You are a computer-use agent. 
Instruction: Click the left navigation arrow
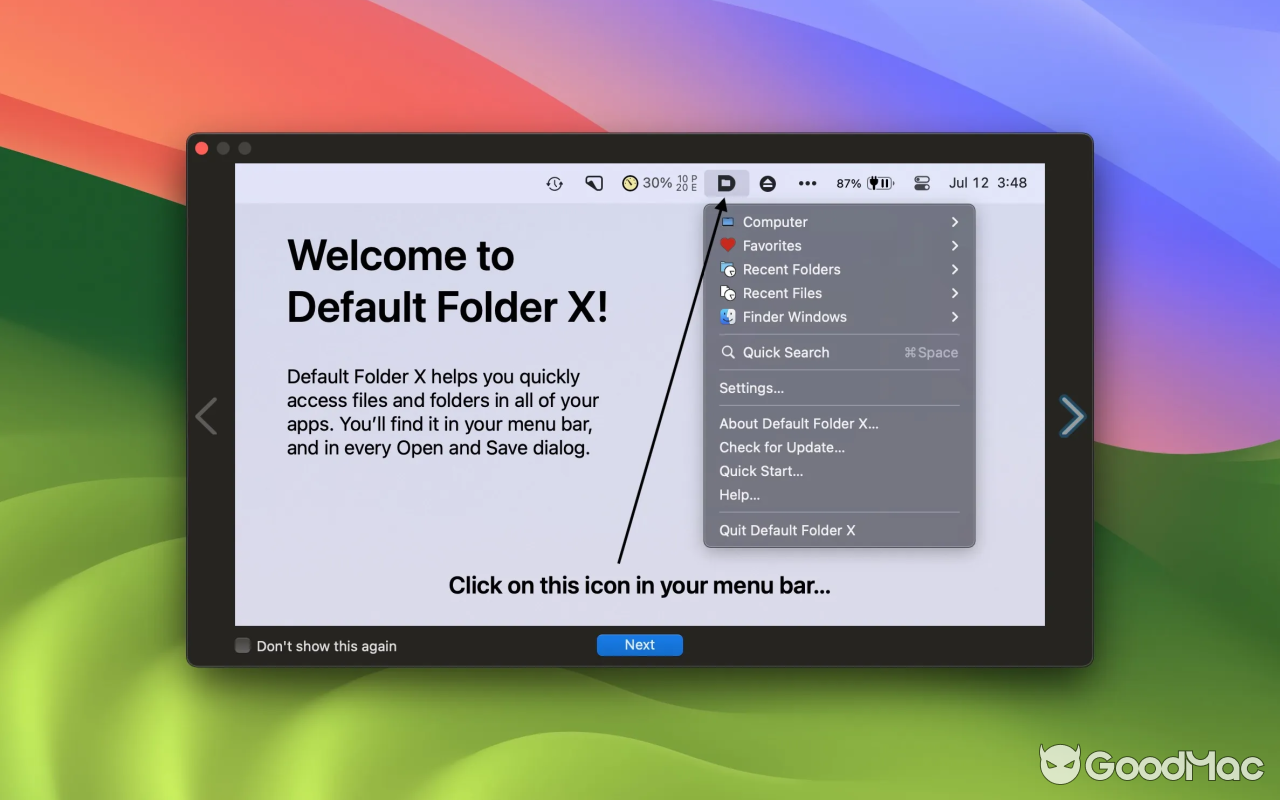coord(207,416)
